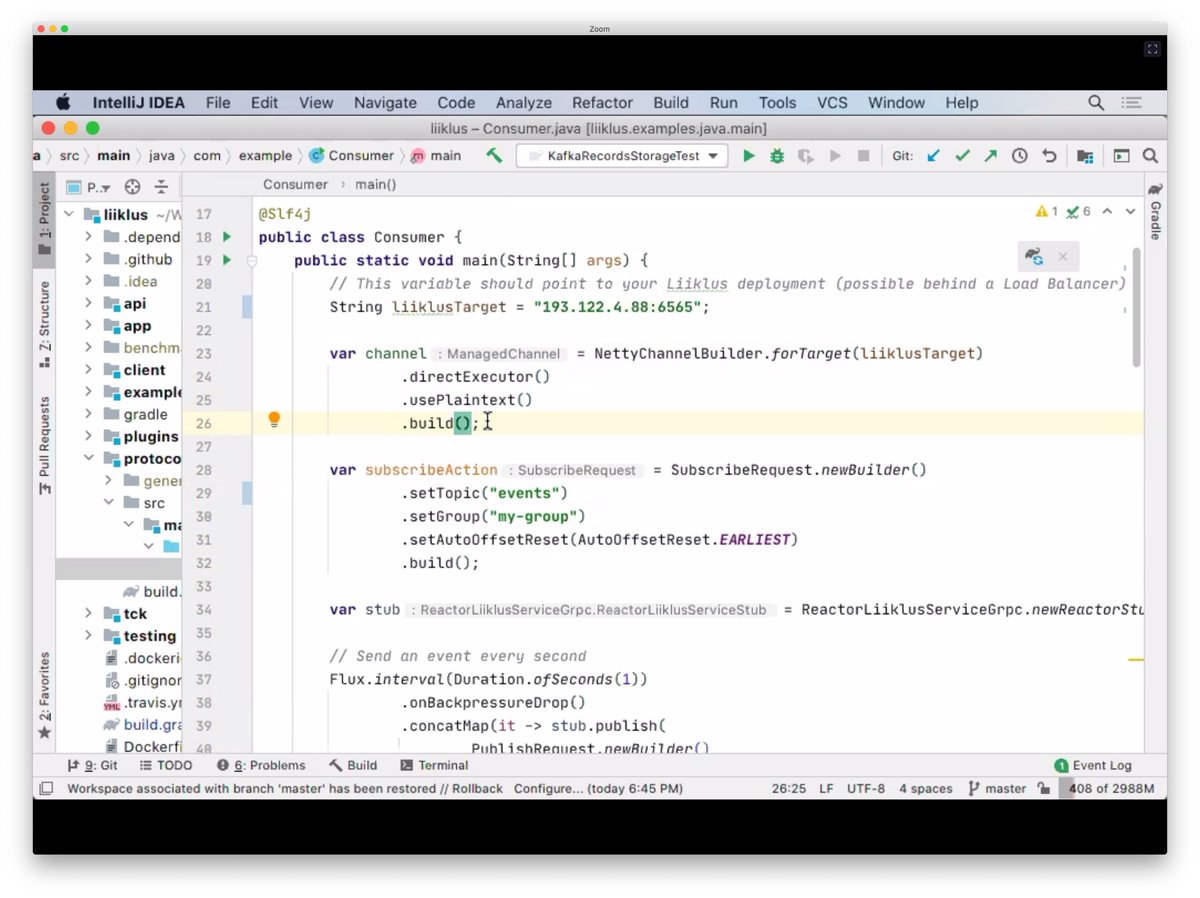Click the memory indicator 408 of 2988M

1112,789
